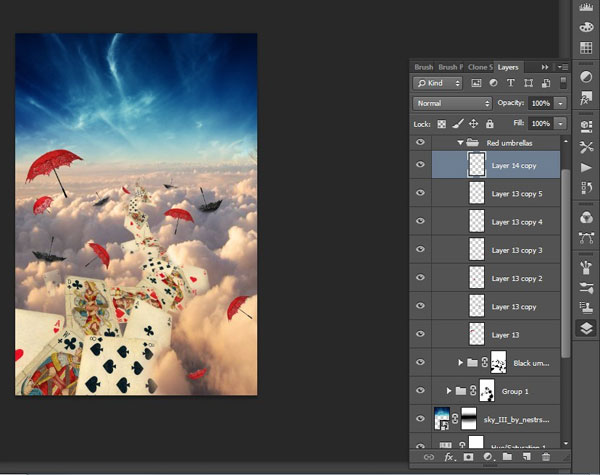Select the Layers tab
600x475 pixels.
508,67
